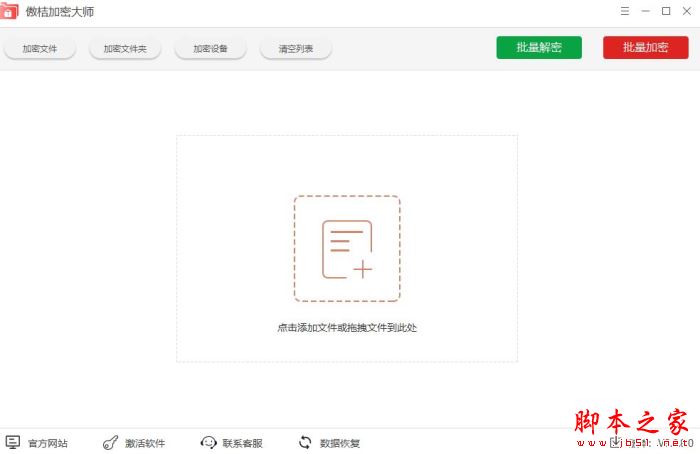This screenshot has width=700, height=454.
Task: Click the headset icon for 联系客服
Action: [x=208, y=442]
